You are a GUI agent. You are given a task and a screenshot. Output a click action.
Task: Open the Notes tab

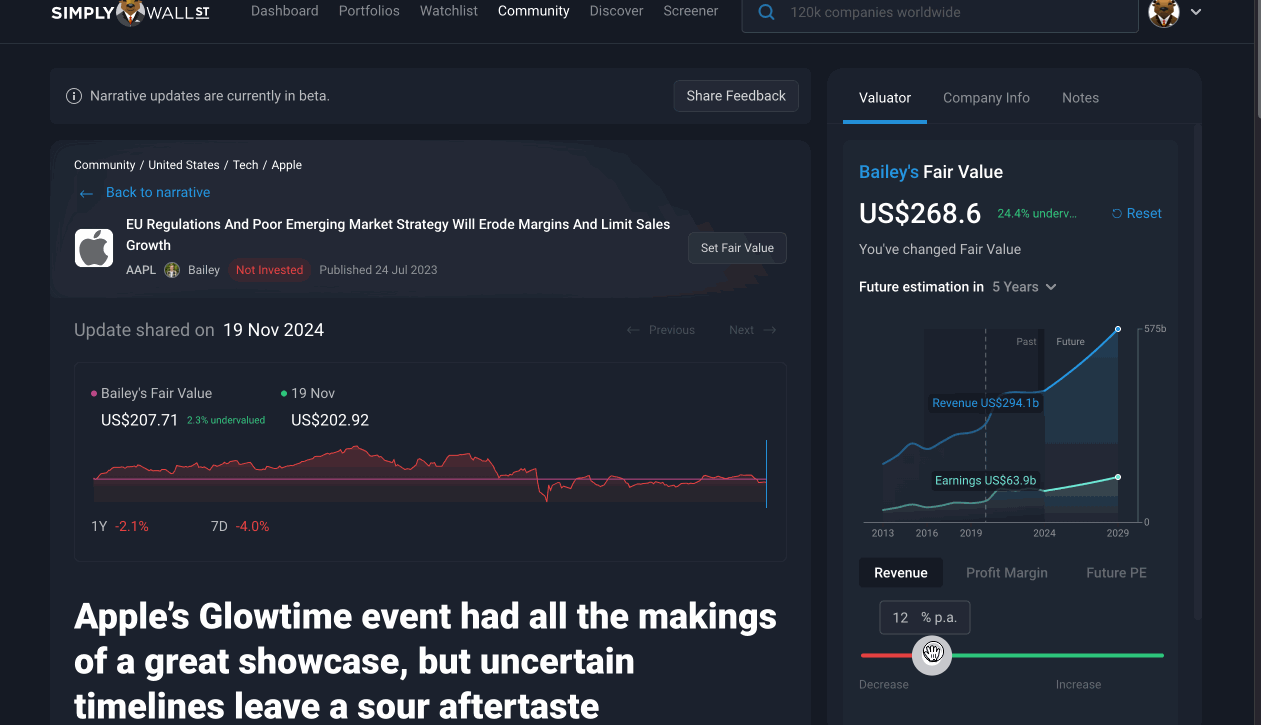coord(1080,98)
